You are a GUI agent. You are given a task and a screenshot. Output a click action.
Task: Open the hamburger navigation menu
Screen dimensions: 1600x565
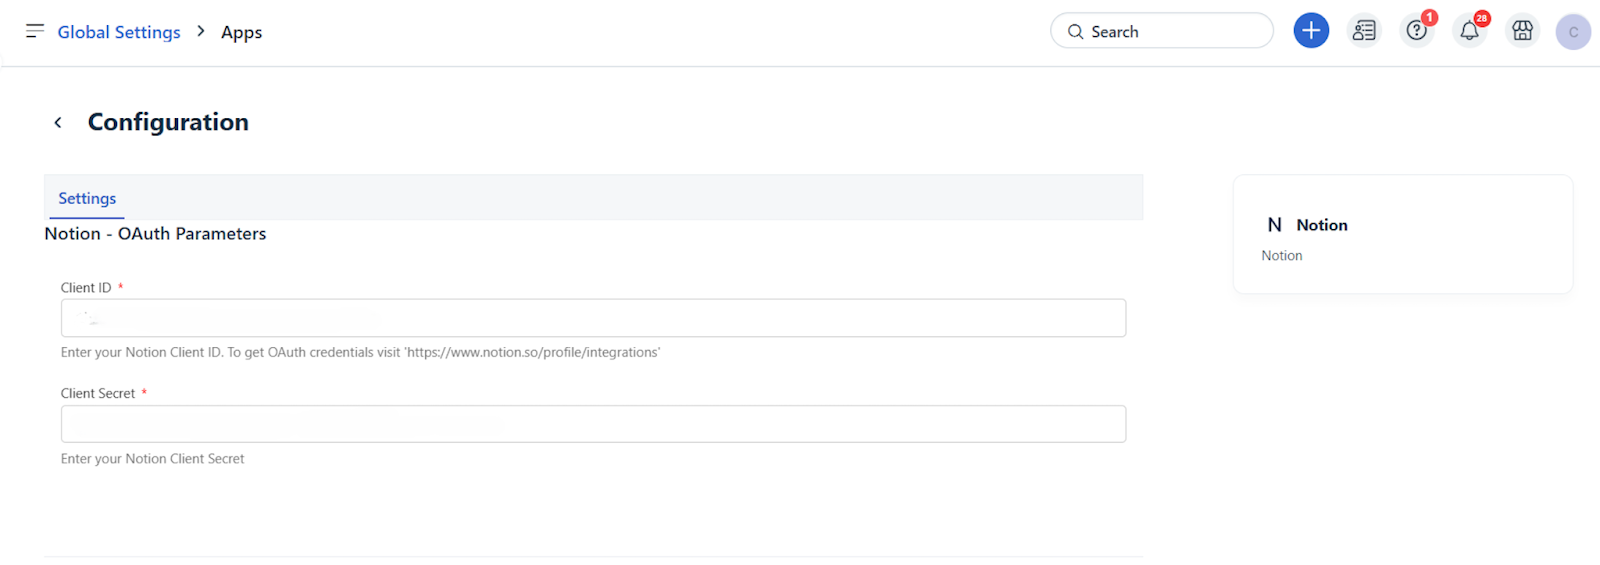[35, 31]
